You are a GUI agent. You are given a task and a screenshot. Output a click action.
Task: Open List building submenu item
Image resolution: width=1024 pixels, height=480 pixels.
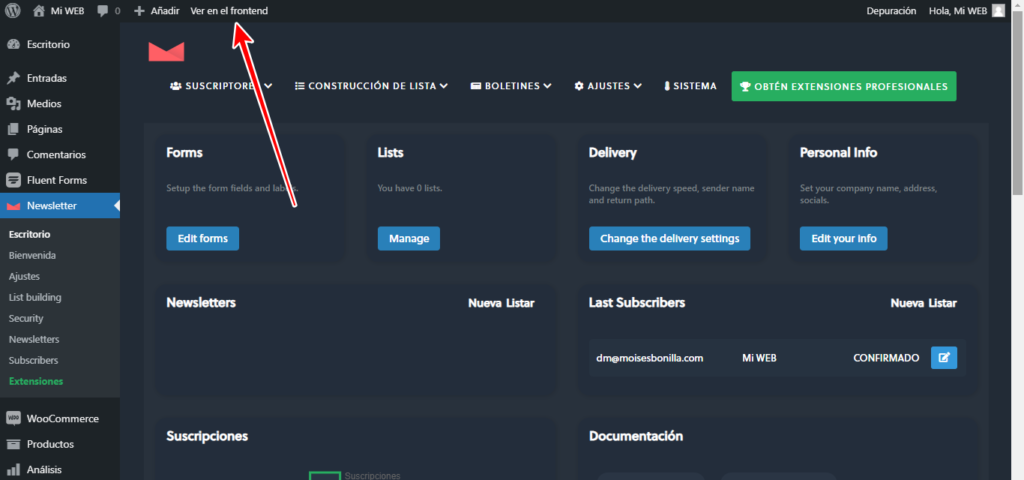point(35,297)
